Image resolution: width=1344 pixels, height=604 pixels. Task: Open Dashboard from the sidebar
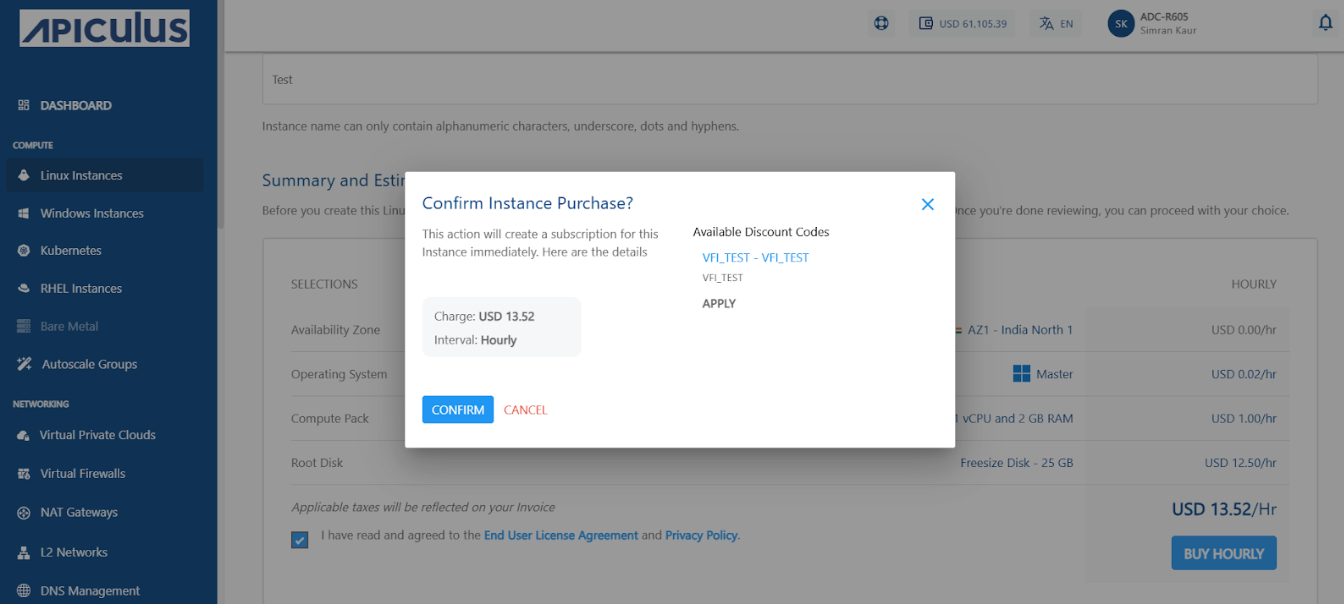point(75,106)
